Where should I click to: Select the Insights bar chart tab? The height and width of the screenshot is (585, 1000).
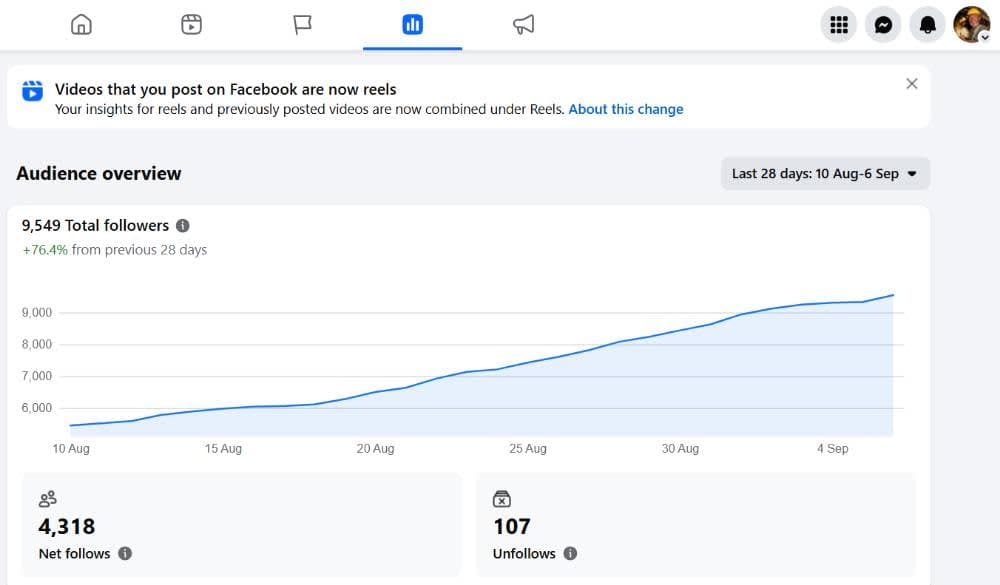(413, 25)
